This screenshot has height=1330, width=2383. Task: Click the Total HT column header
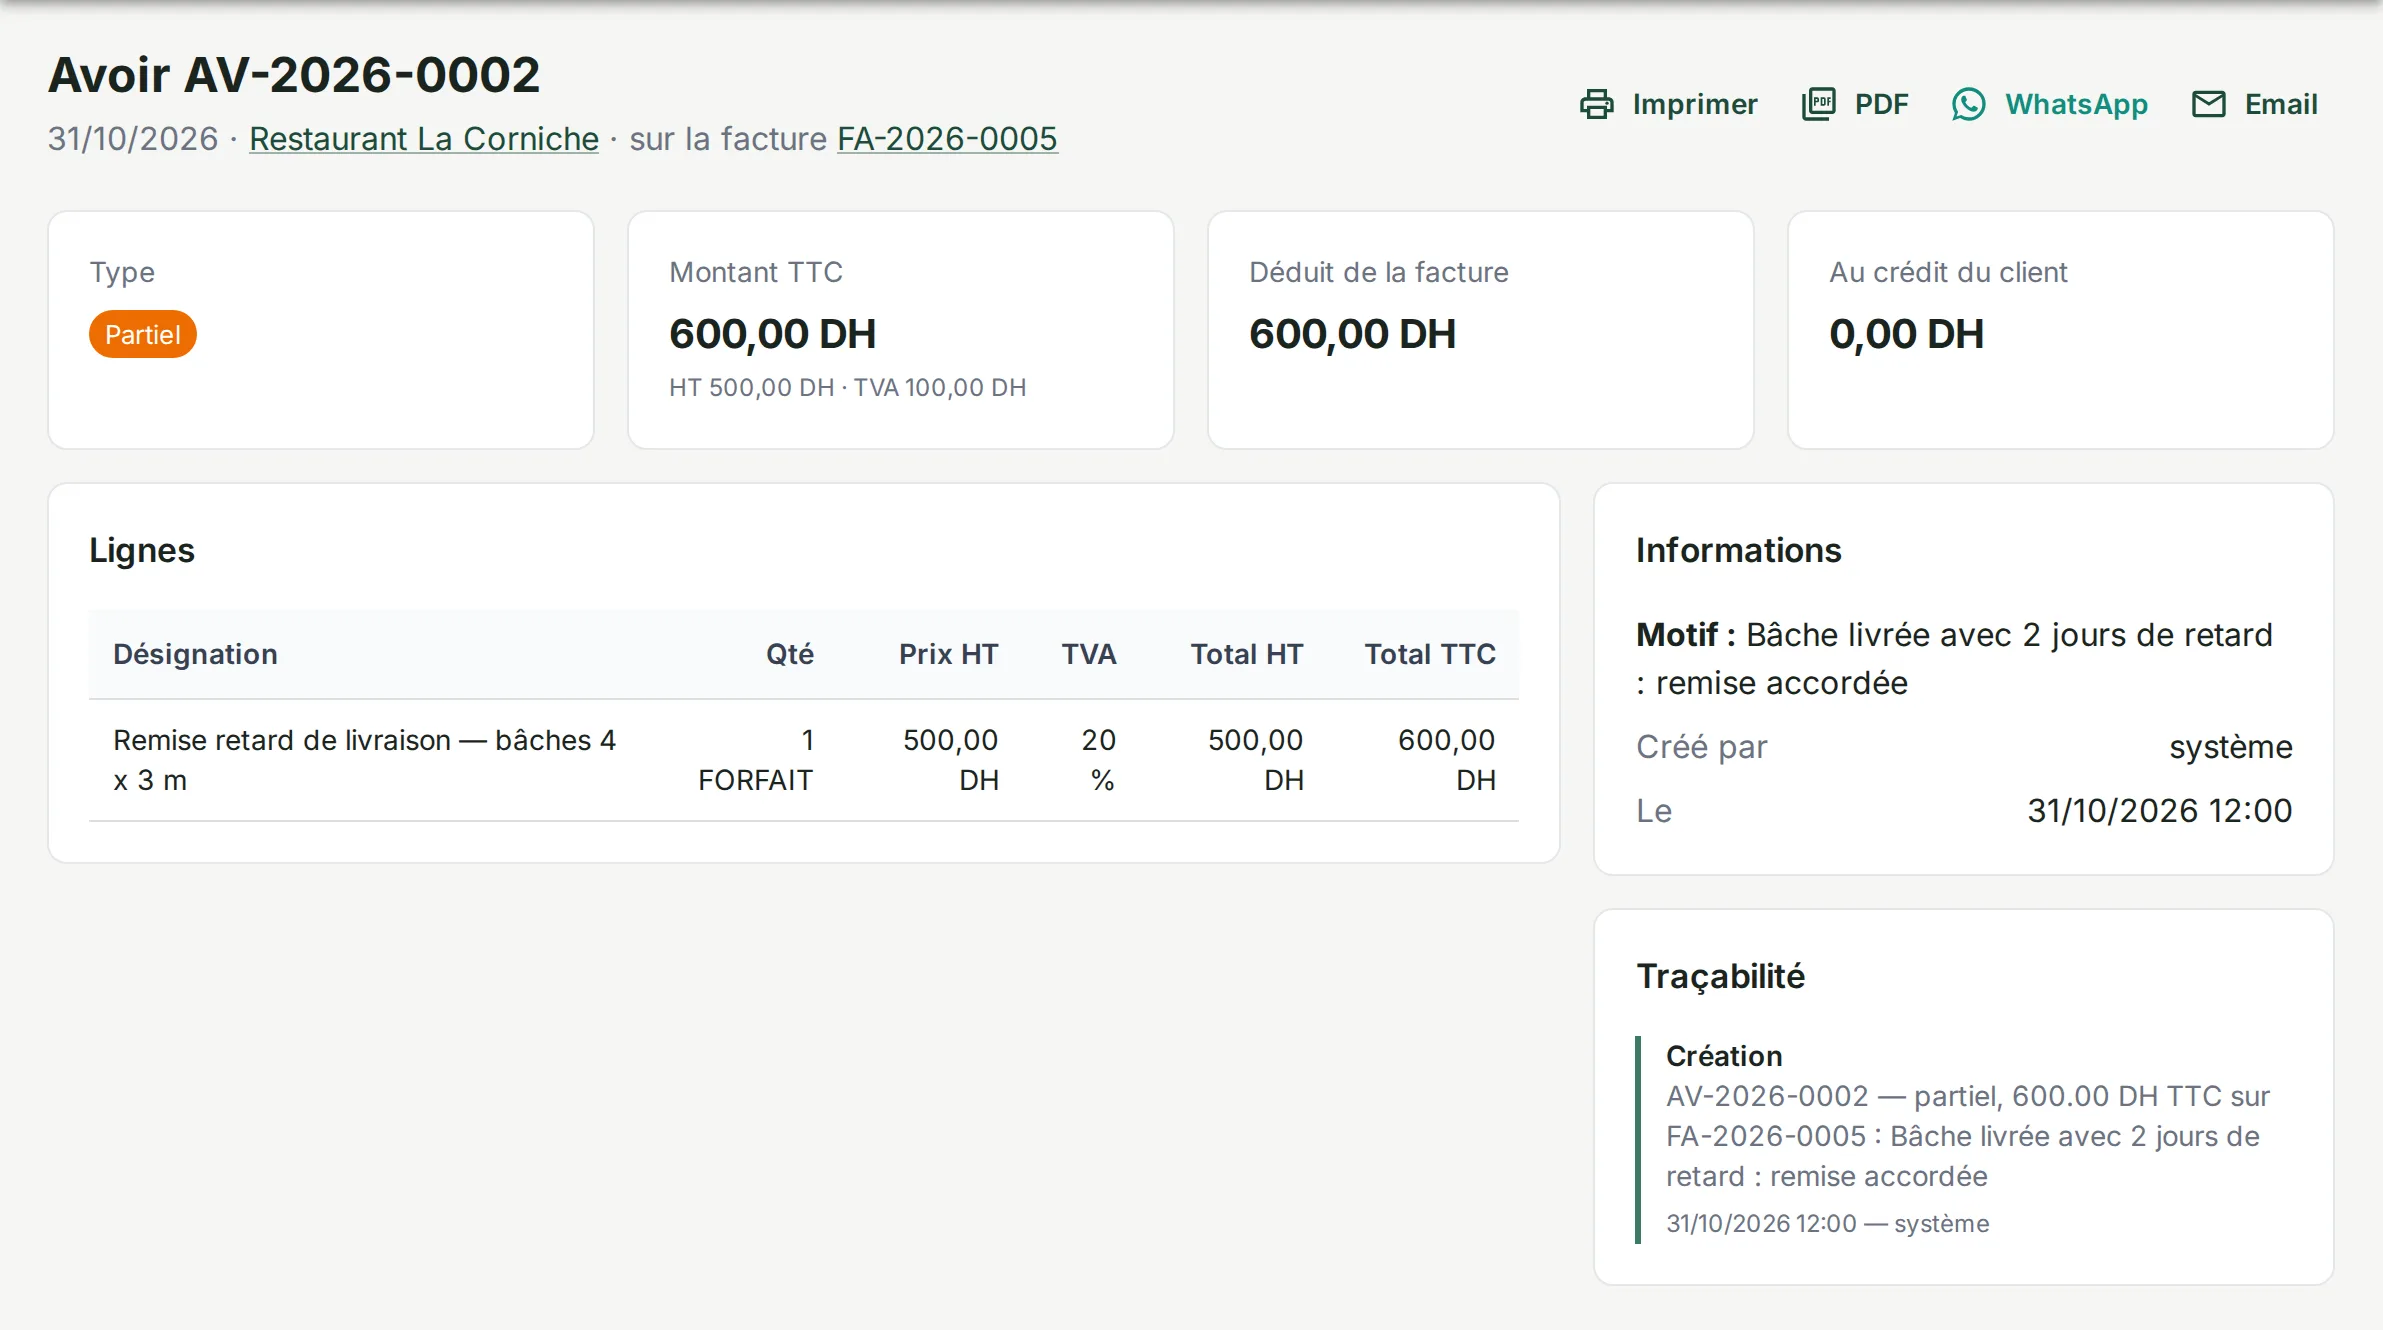click(1247, 654)
